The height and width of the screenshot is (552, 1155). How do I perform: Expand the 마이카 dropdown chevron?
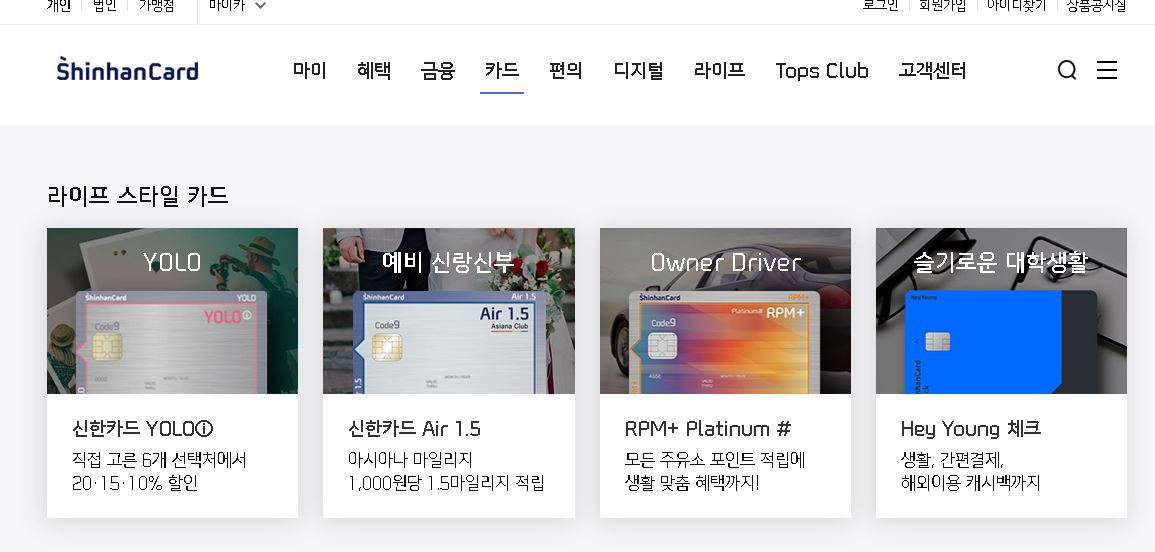point(260,5)
